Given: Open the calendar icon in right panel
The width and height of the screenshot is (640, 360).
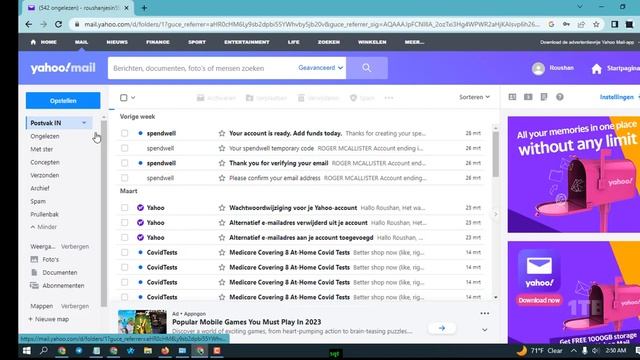Looking at the screenshot, I should point(528,97).
